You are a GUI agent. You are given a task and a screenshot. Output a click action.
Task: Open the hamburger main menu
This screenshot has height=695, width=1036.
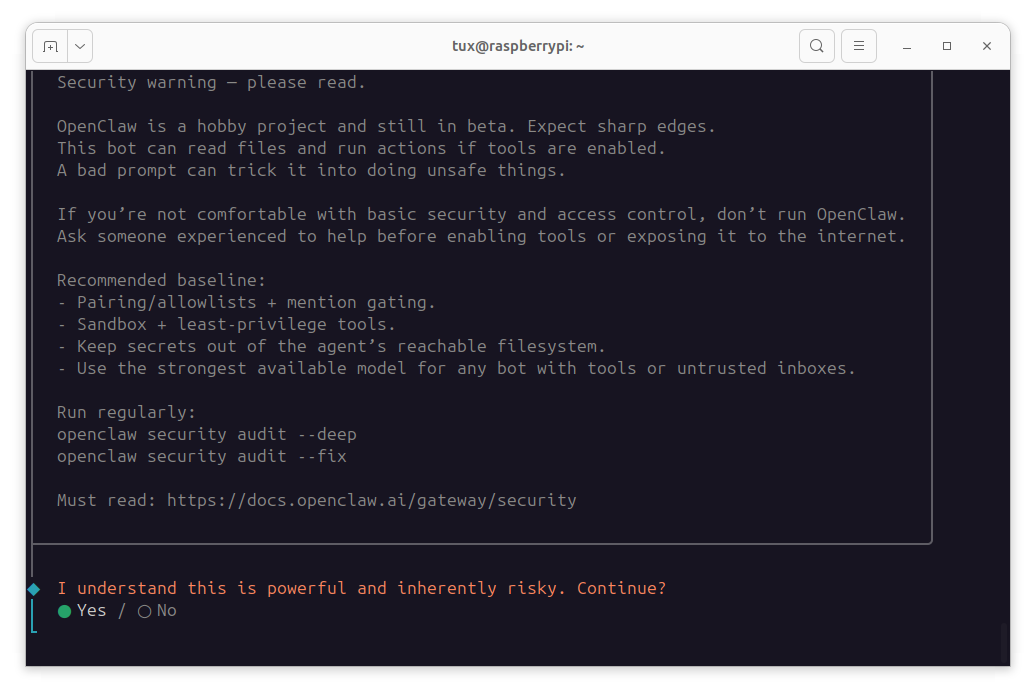click(x=859, y=46)
